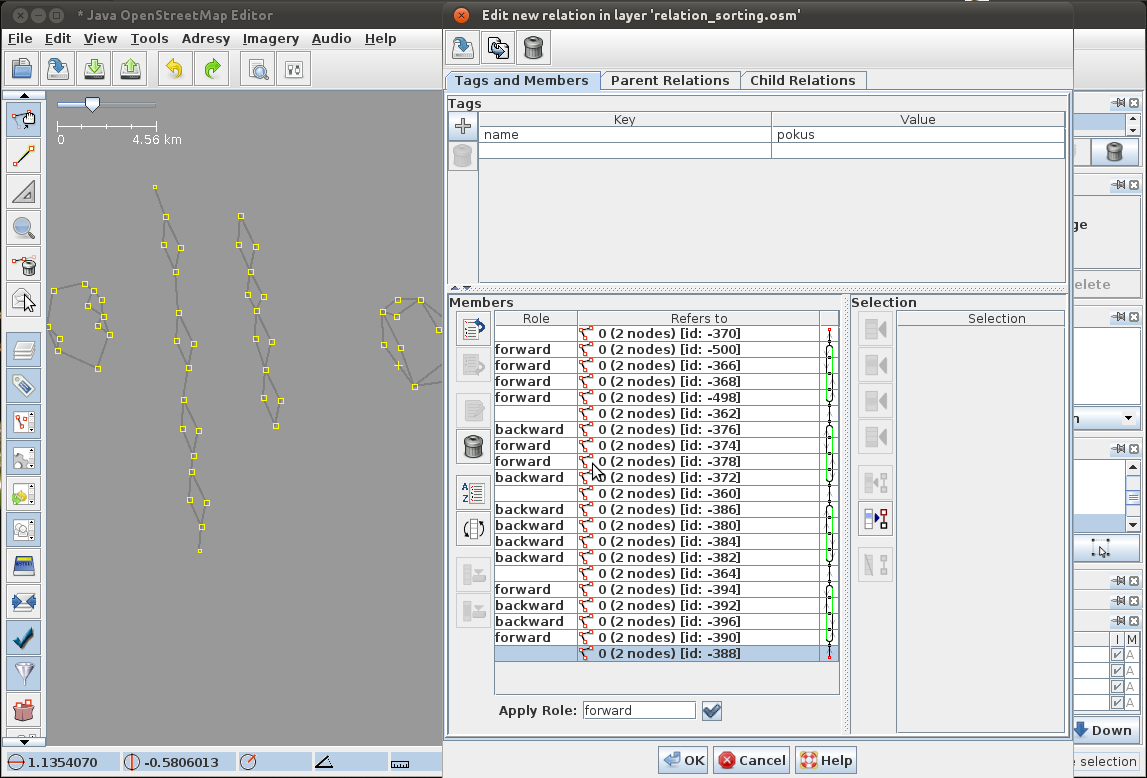Open the Imagery menu

point(270,39)
